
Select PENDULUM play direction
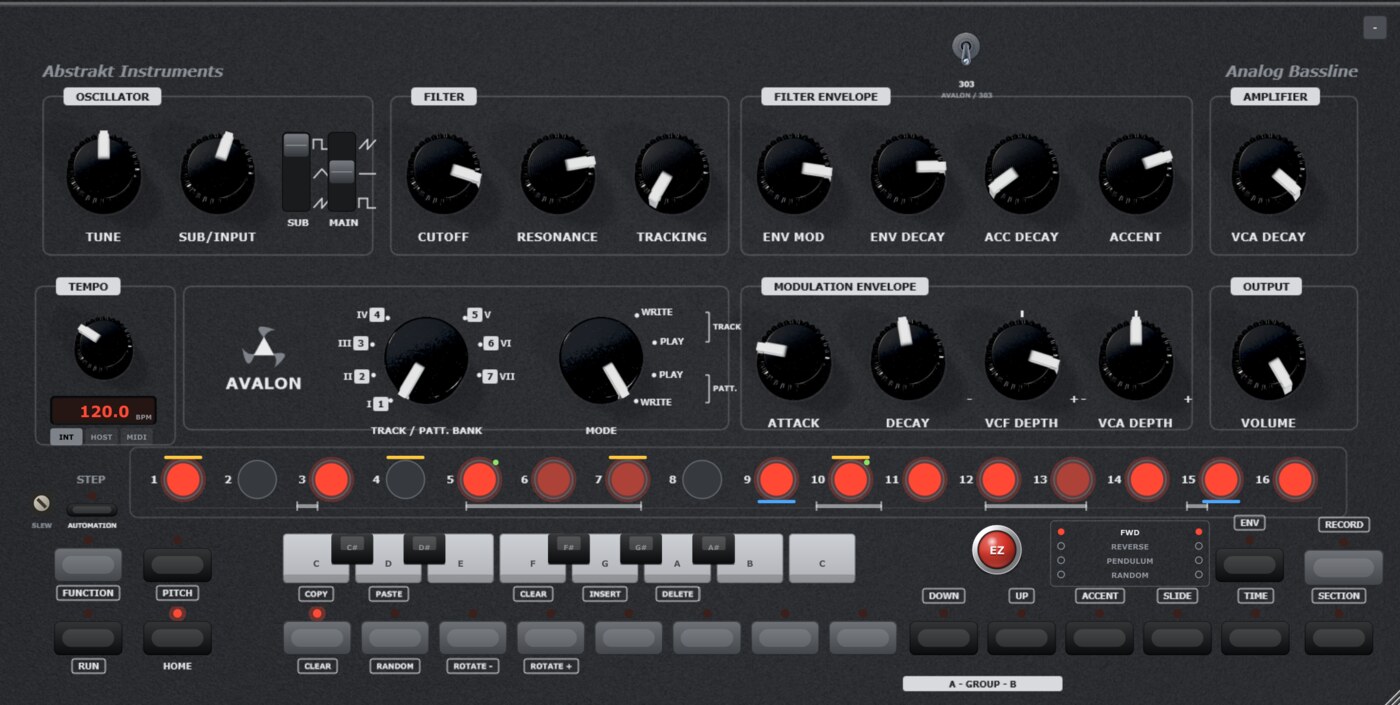[1129, 561]
